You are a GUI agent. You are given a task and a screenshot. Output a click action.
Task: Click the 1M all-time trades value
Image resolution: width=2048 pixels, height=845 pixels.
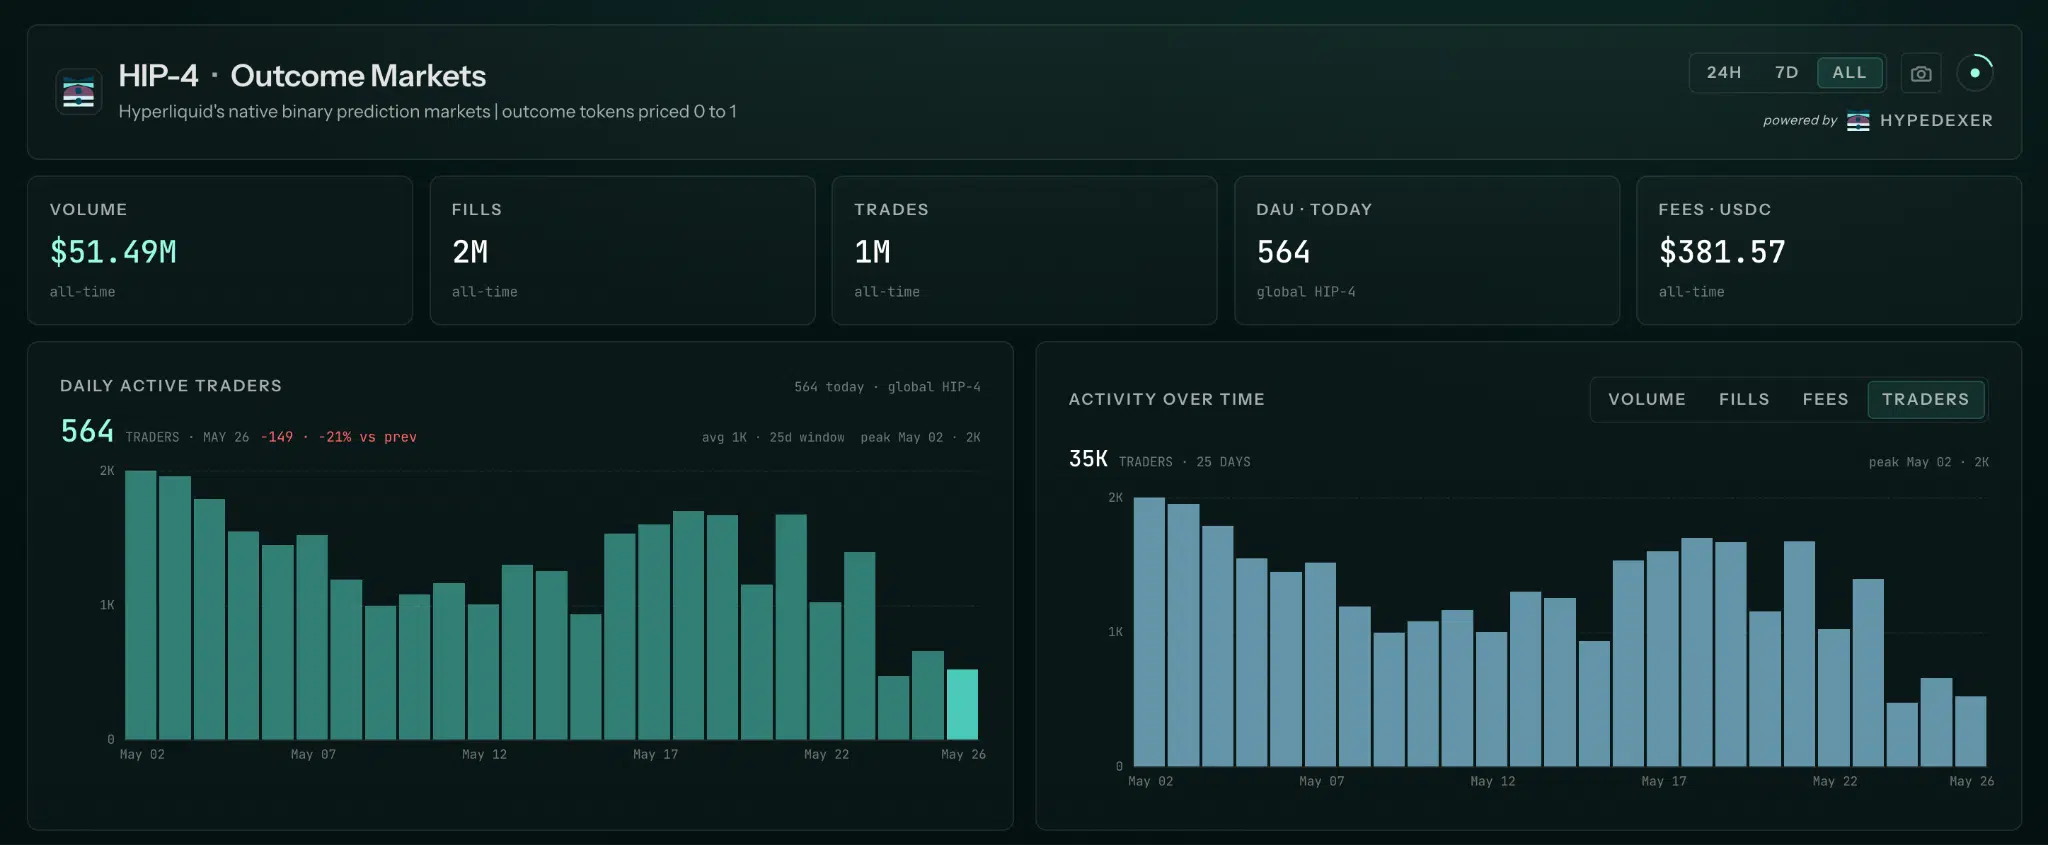872,252
